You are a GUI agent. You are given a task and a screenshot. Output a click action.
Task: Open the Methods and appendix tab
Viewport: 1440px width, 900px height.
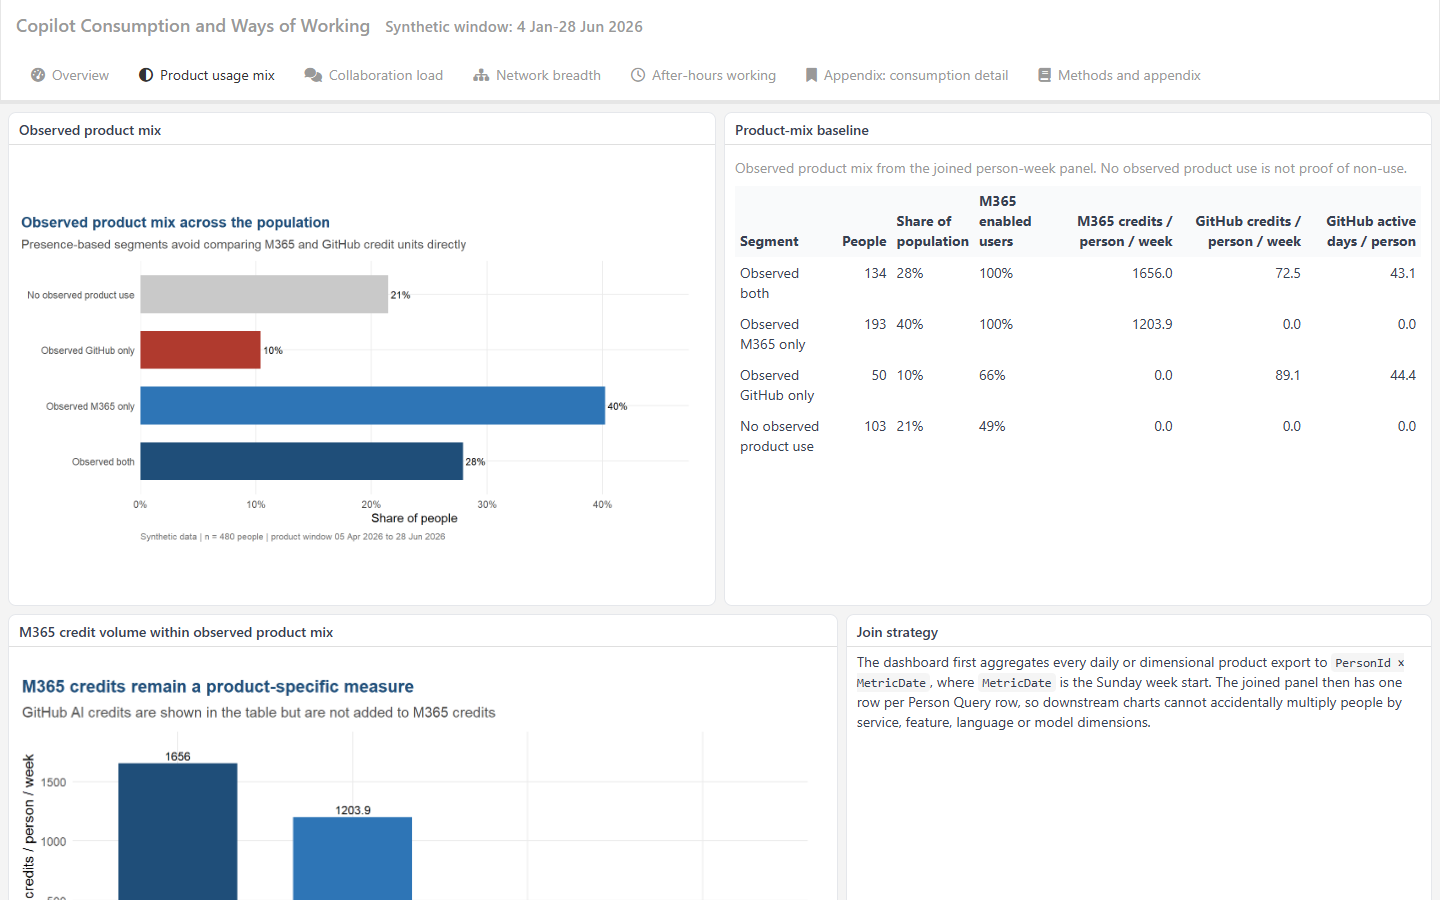(1119, 75)
